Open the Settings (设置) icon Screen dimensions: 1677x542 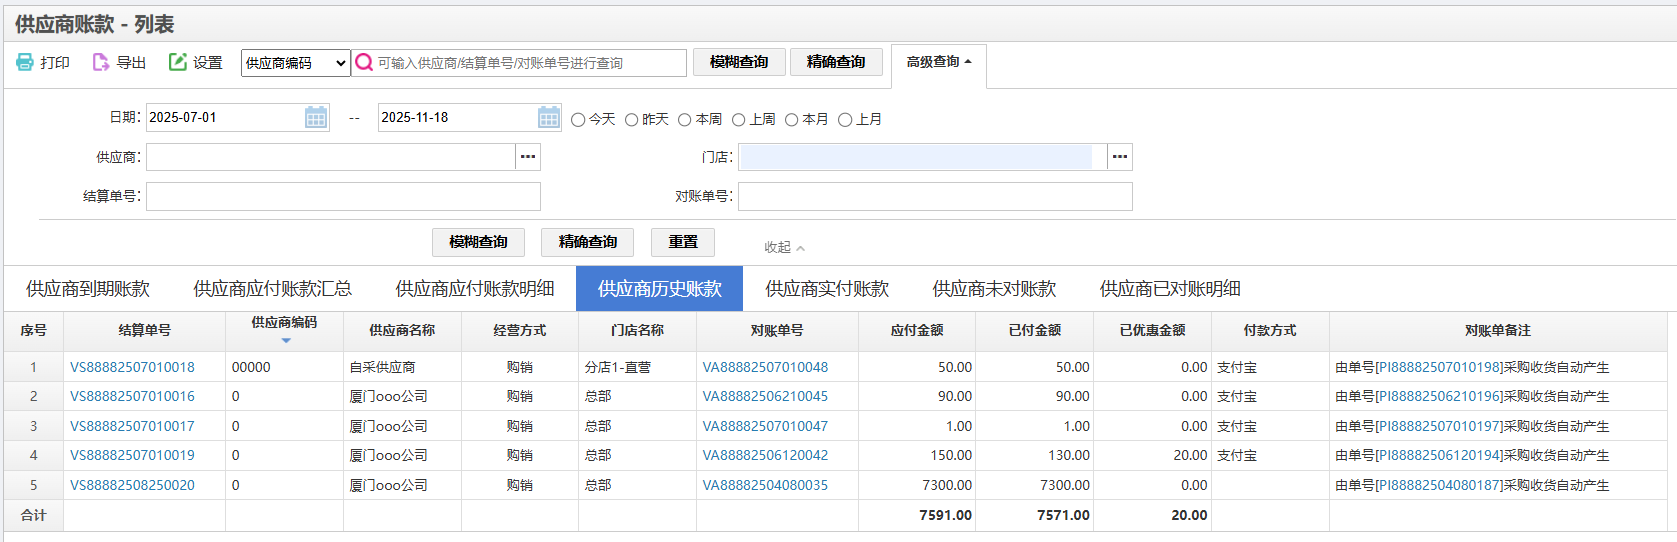tap(178, 62)
